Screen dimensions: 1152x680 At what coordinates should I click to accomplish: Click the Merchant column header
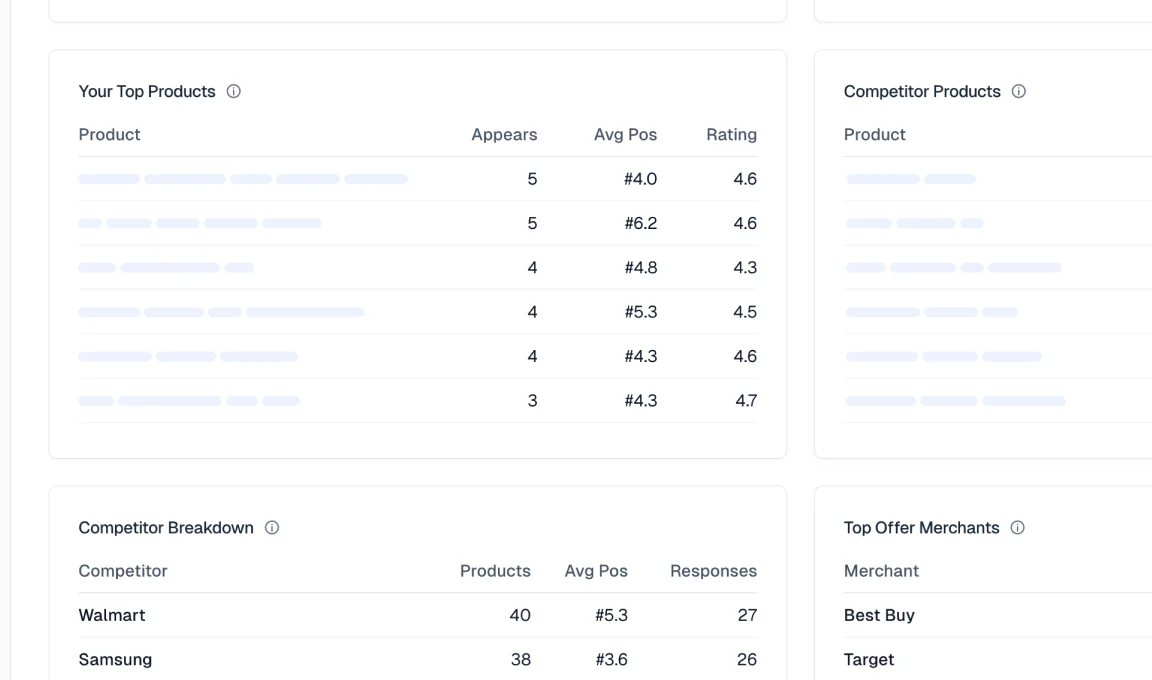(x=881, y=571)
